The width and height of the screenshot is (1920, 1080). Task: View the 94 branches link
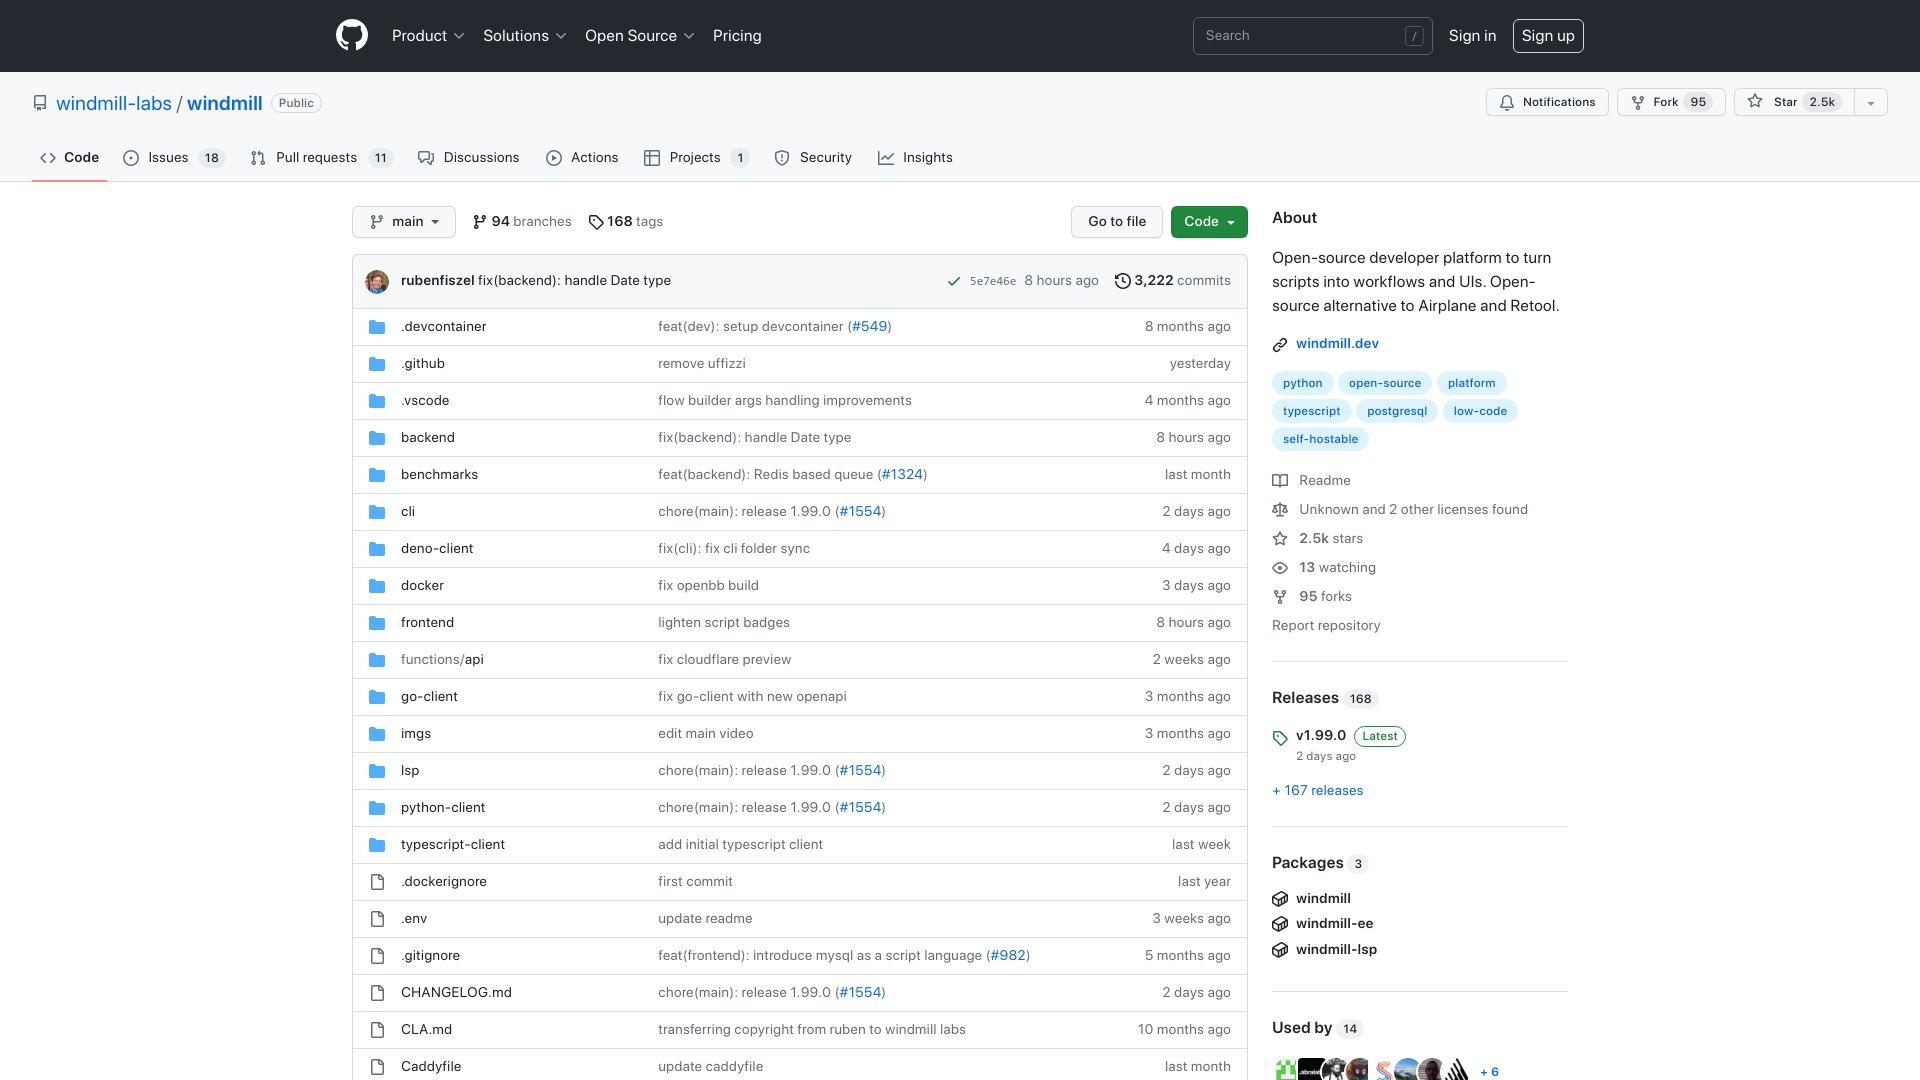[x=522, y=222]
